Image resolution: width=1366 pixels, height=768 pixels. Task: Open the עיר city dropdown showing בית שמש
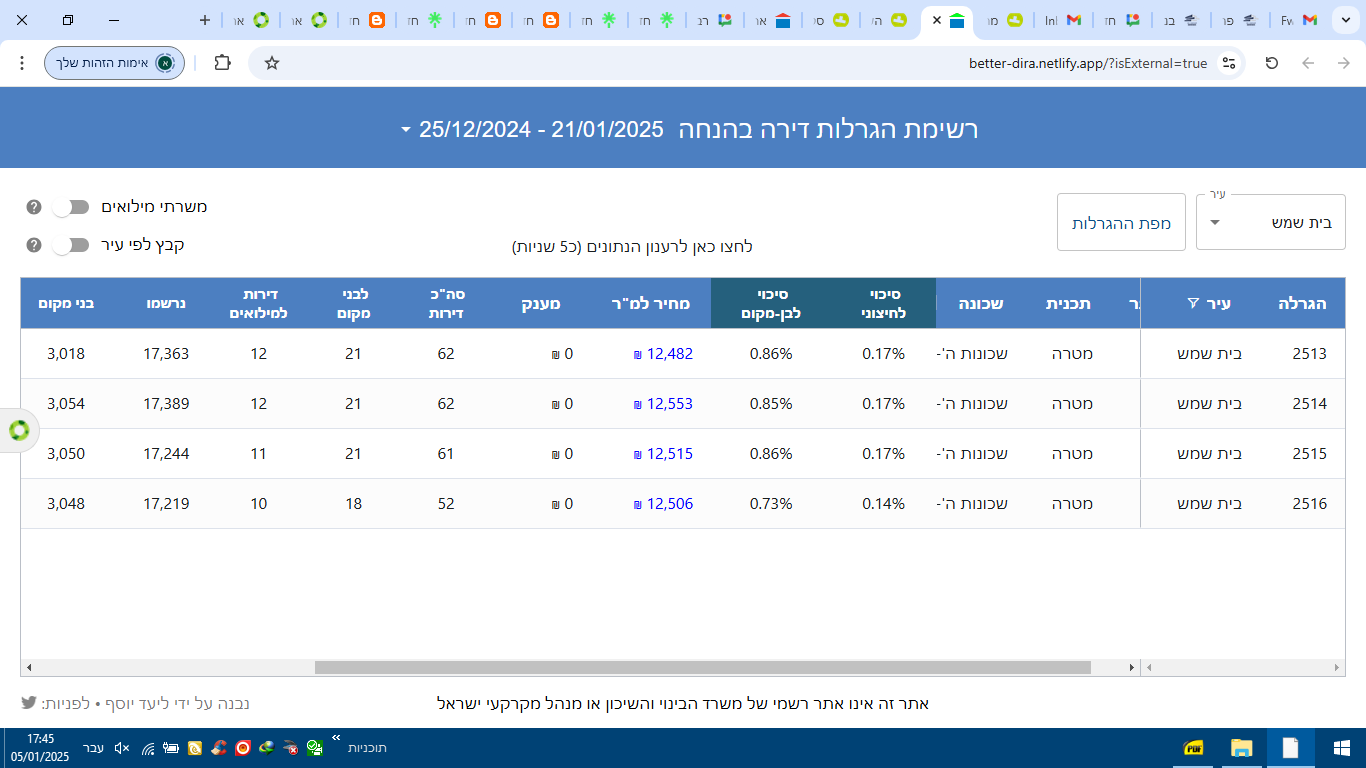1271,222
